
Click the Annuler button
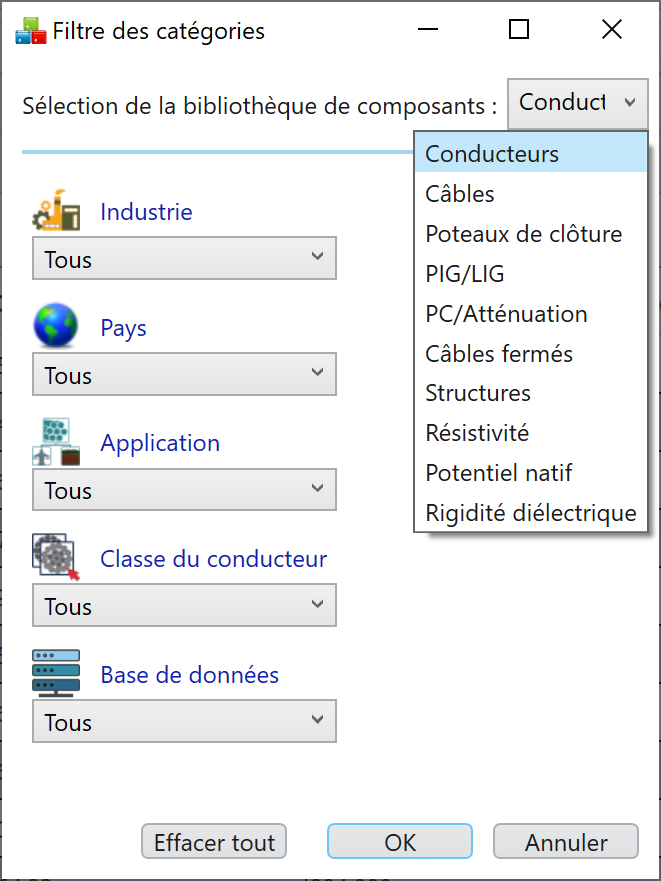pos(566,842)
